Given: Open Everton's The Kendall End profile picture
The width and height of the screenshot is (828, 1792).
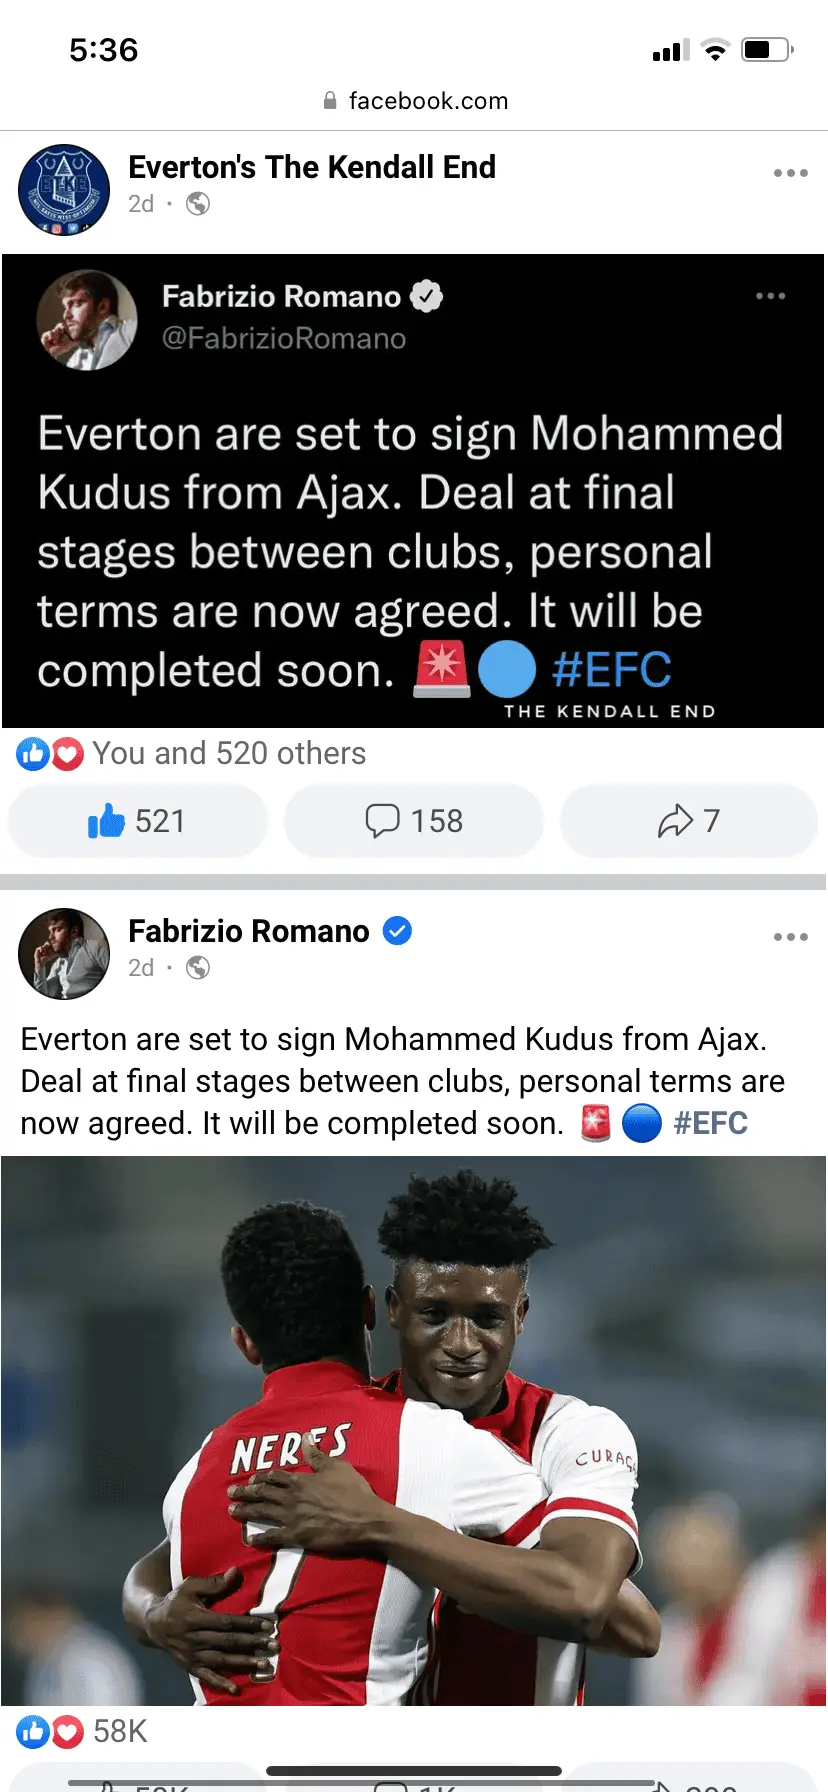Looking at the screenshot, I should [x=64, y=190].
